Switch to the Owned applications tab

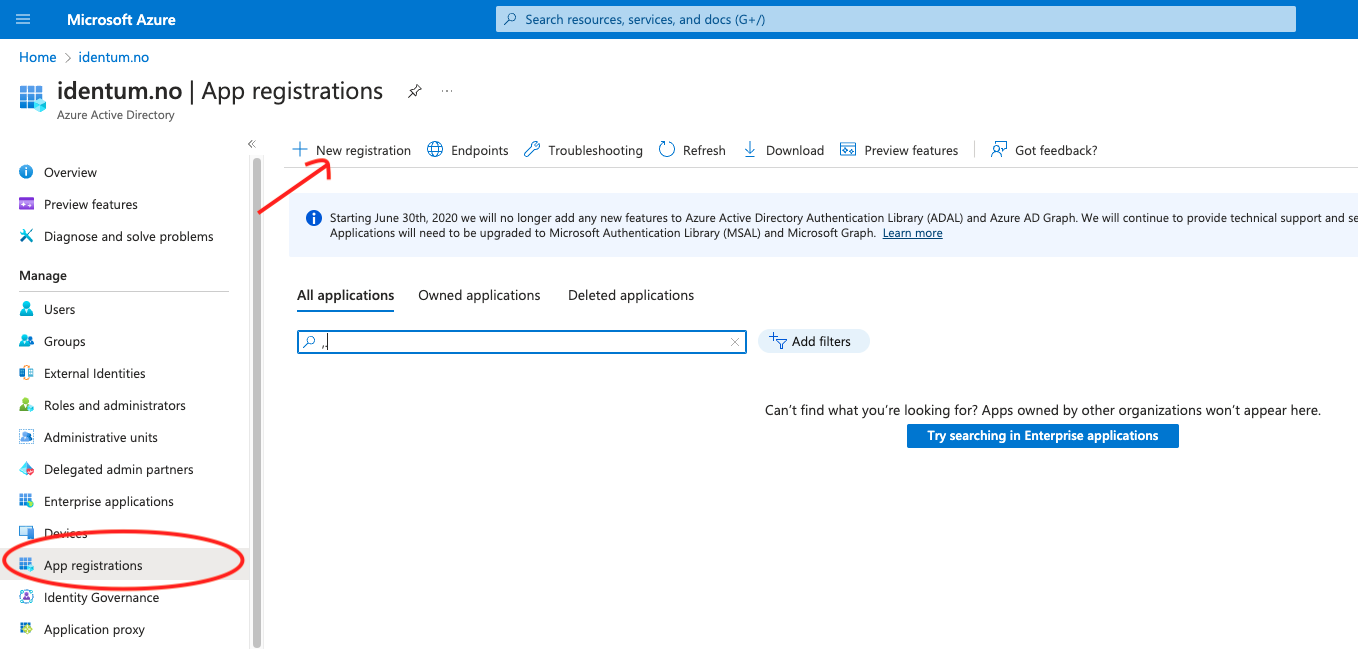(479, 295)
